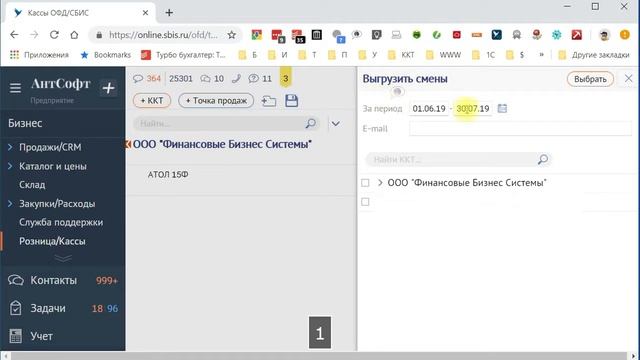This screenshot has width=640, height=360.
Task: Click the save diskette icon
Action: (291, 101)
